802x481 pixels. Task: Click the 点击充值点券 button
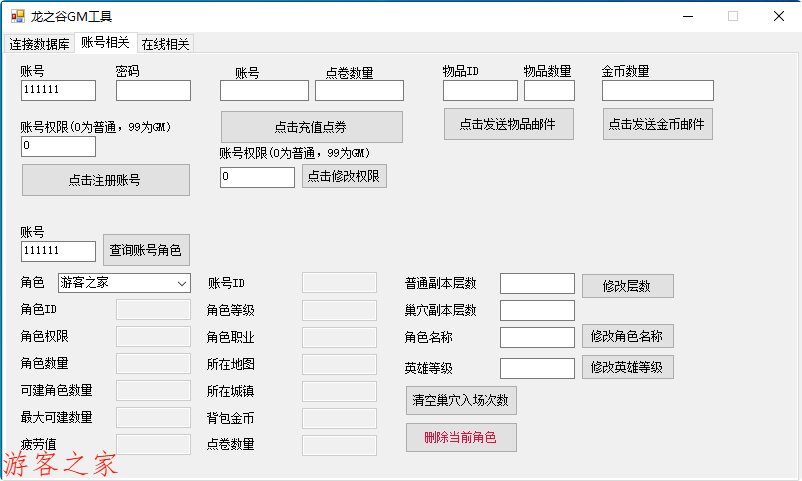click(311, 127)
